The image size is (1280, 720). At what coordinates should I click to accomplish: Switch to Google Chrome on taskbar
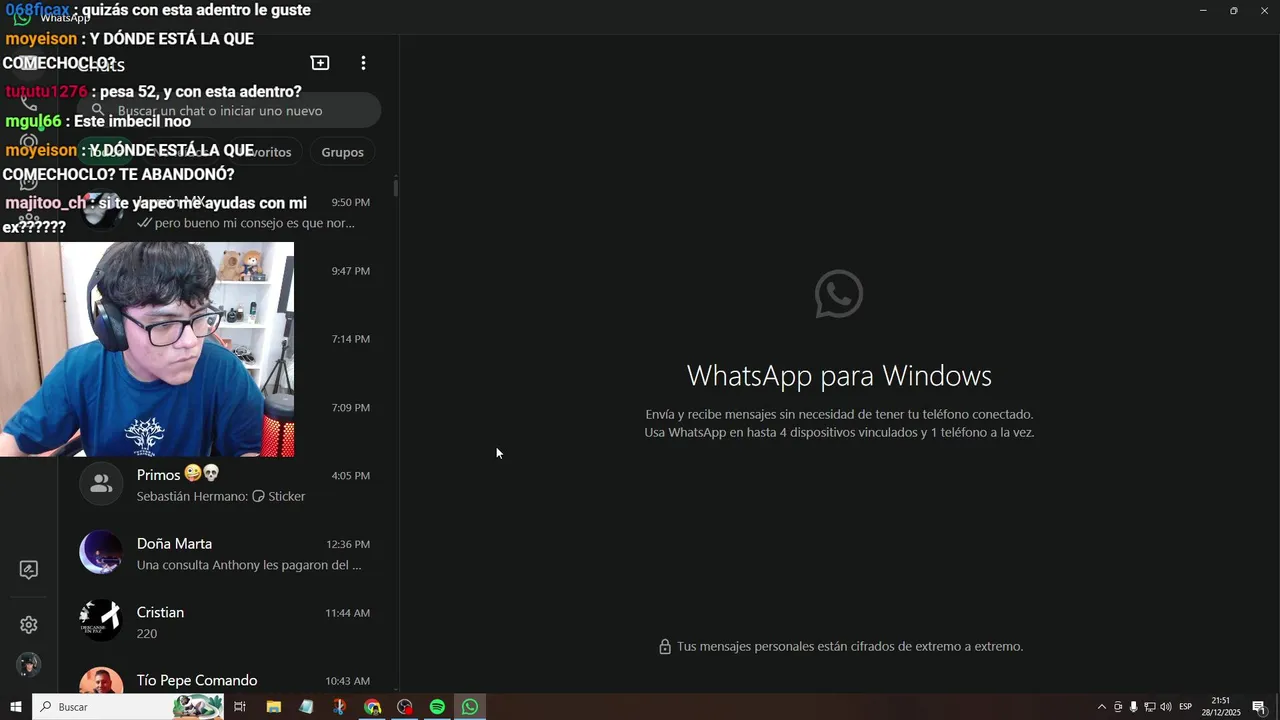tap(372, 707)
